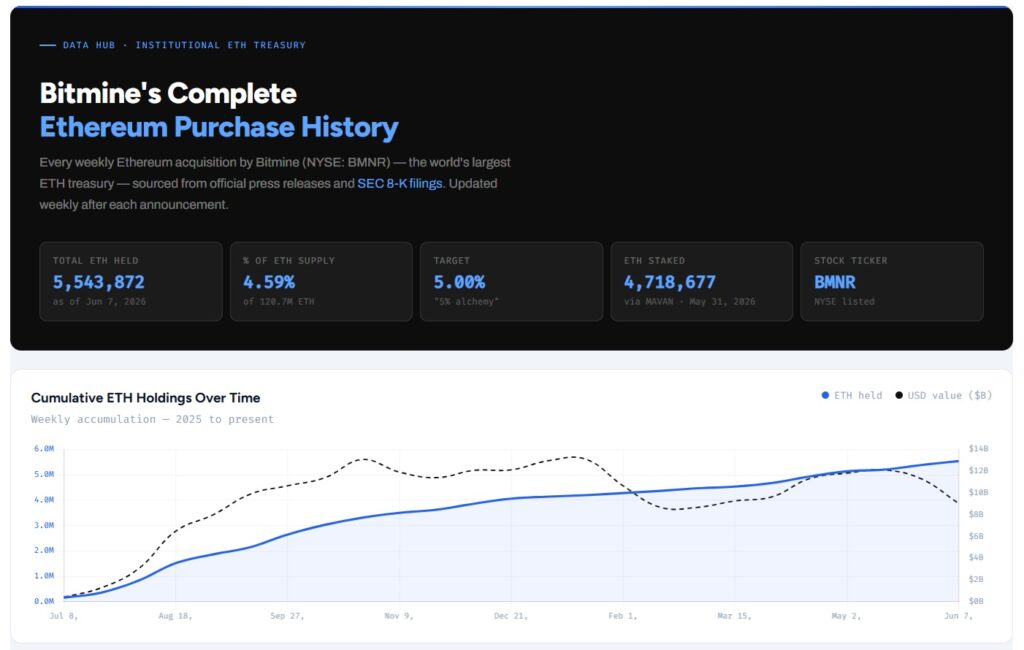Click the blue ETH line's end point at Jun 7
1024x650 pixels.
[x=958, y=461]
